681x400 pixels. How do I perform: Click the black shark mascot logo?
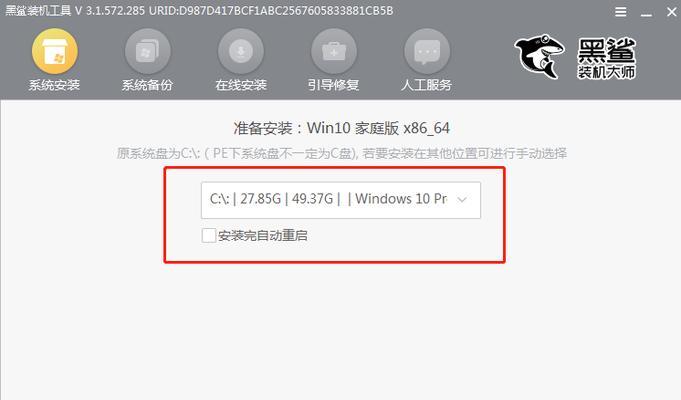pyautogui.click(x=539, y=56)
